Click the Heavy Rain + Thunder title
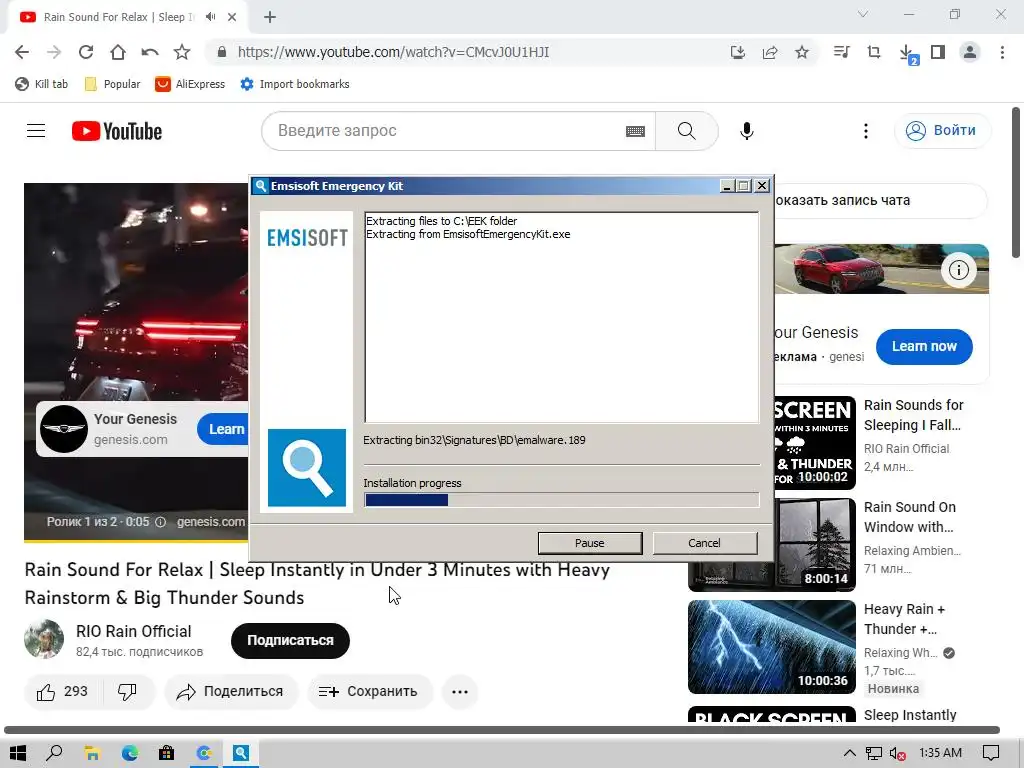This screenshot has width=1024, height=768. point(904,619)
